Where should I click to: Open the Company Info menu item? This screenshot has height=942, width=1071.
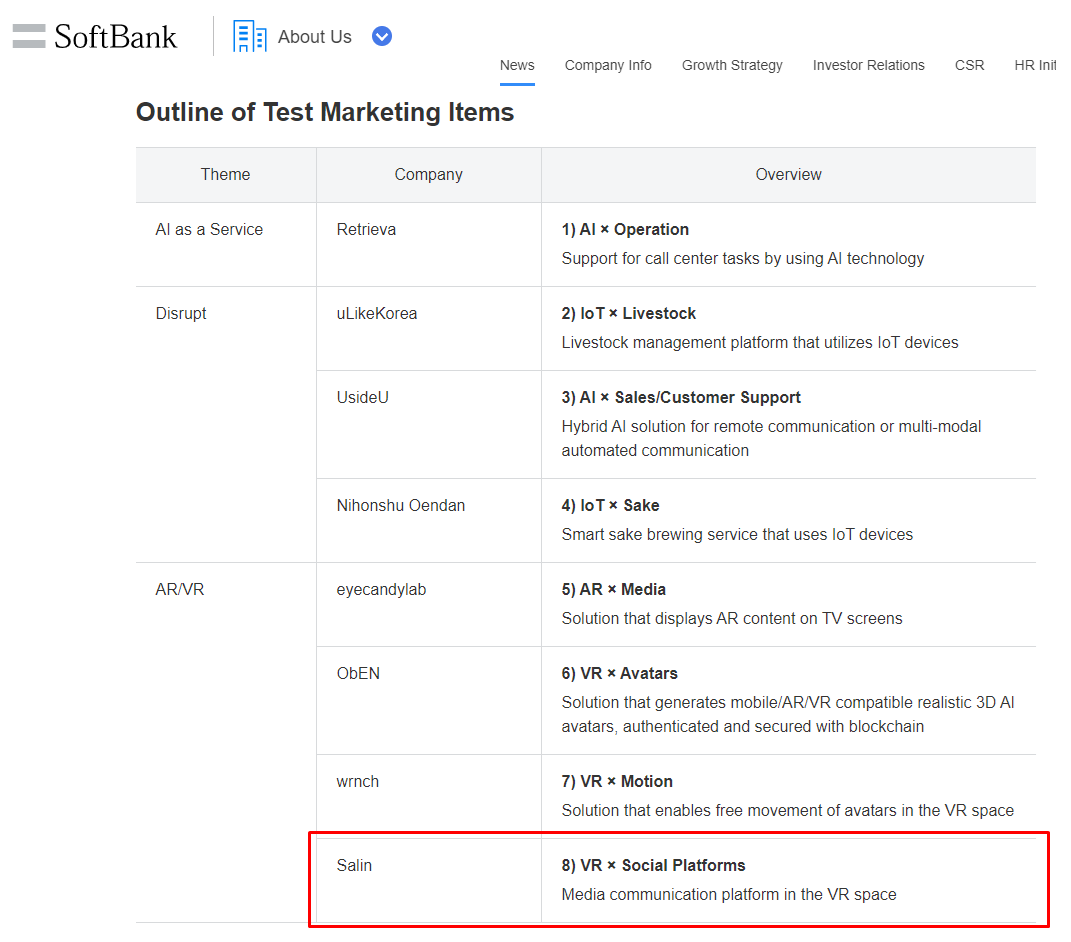608,66
